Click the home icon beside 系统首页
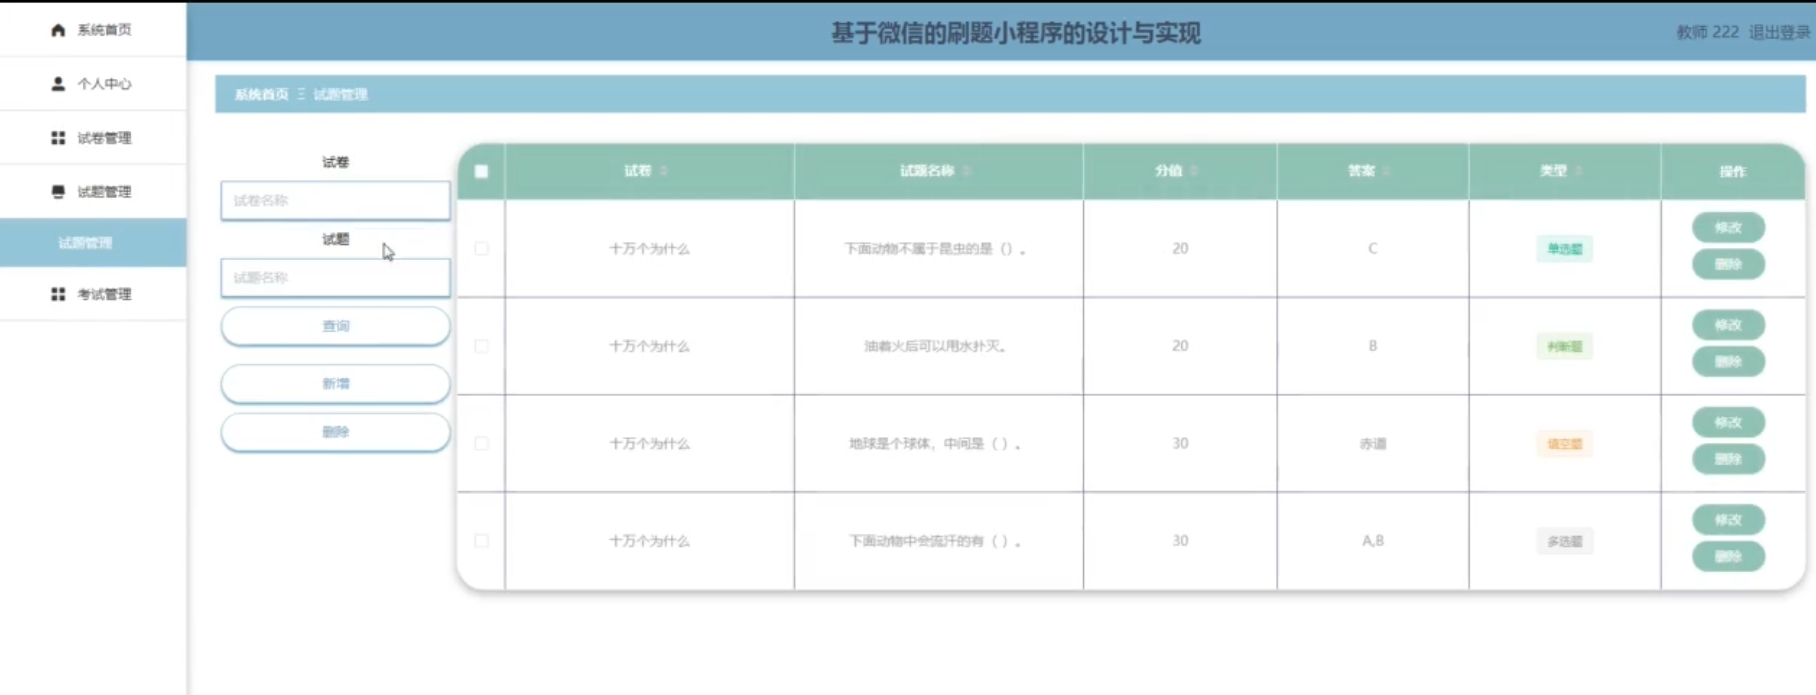Image resolution: width=1816 pixels, height=695 pixels. [58, 30]
